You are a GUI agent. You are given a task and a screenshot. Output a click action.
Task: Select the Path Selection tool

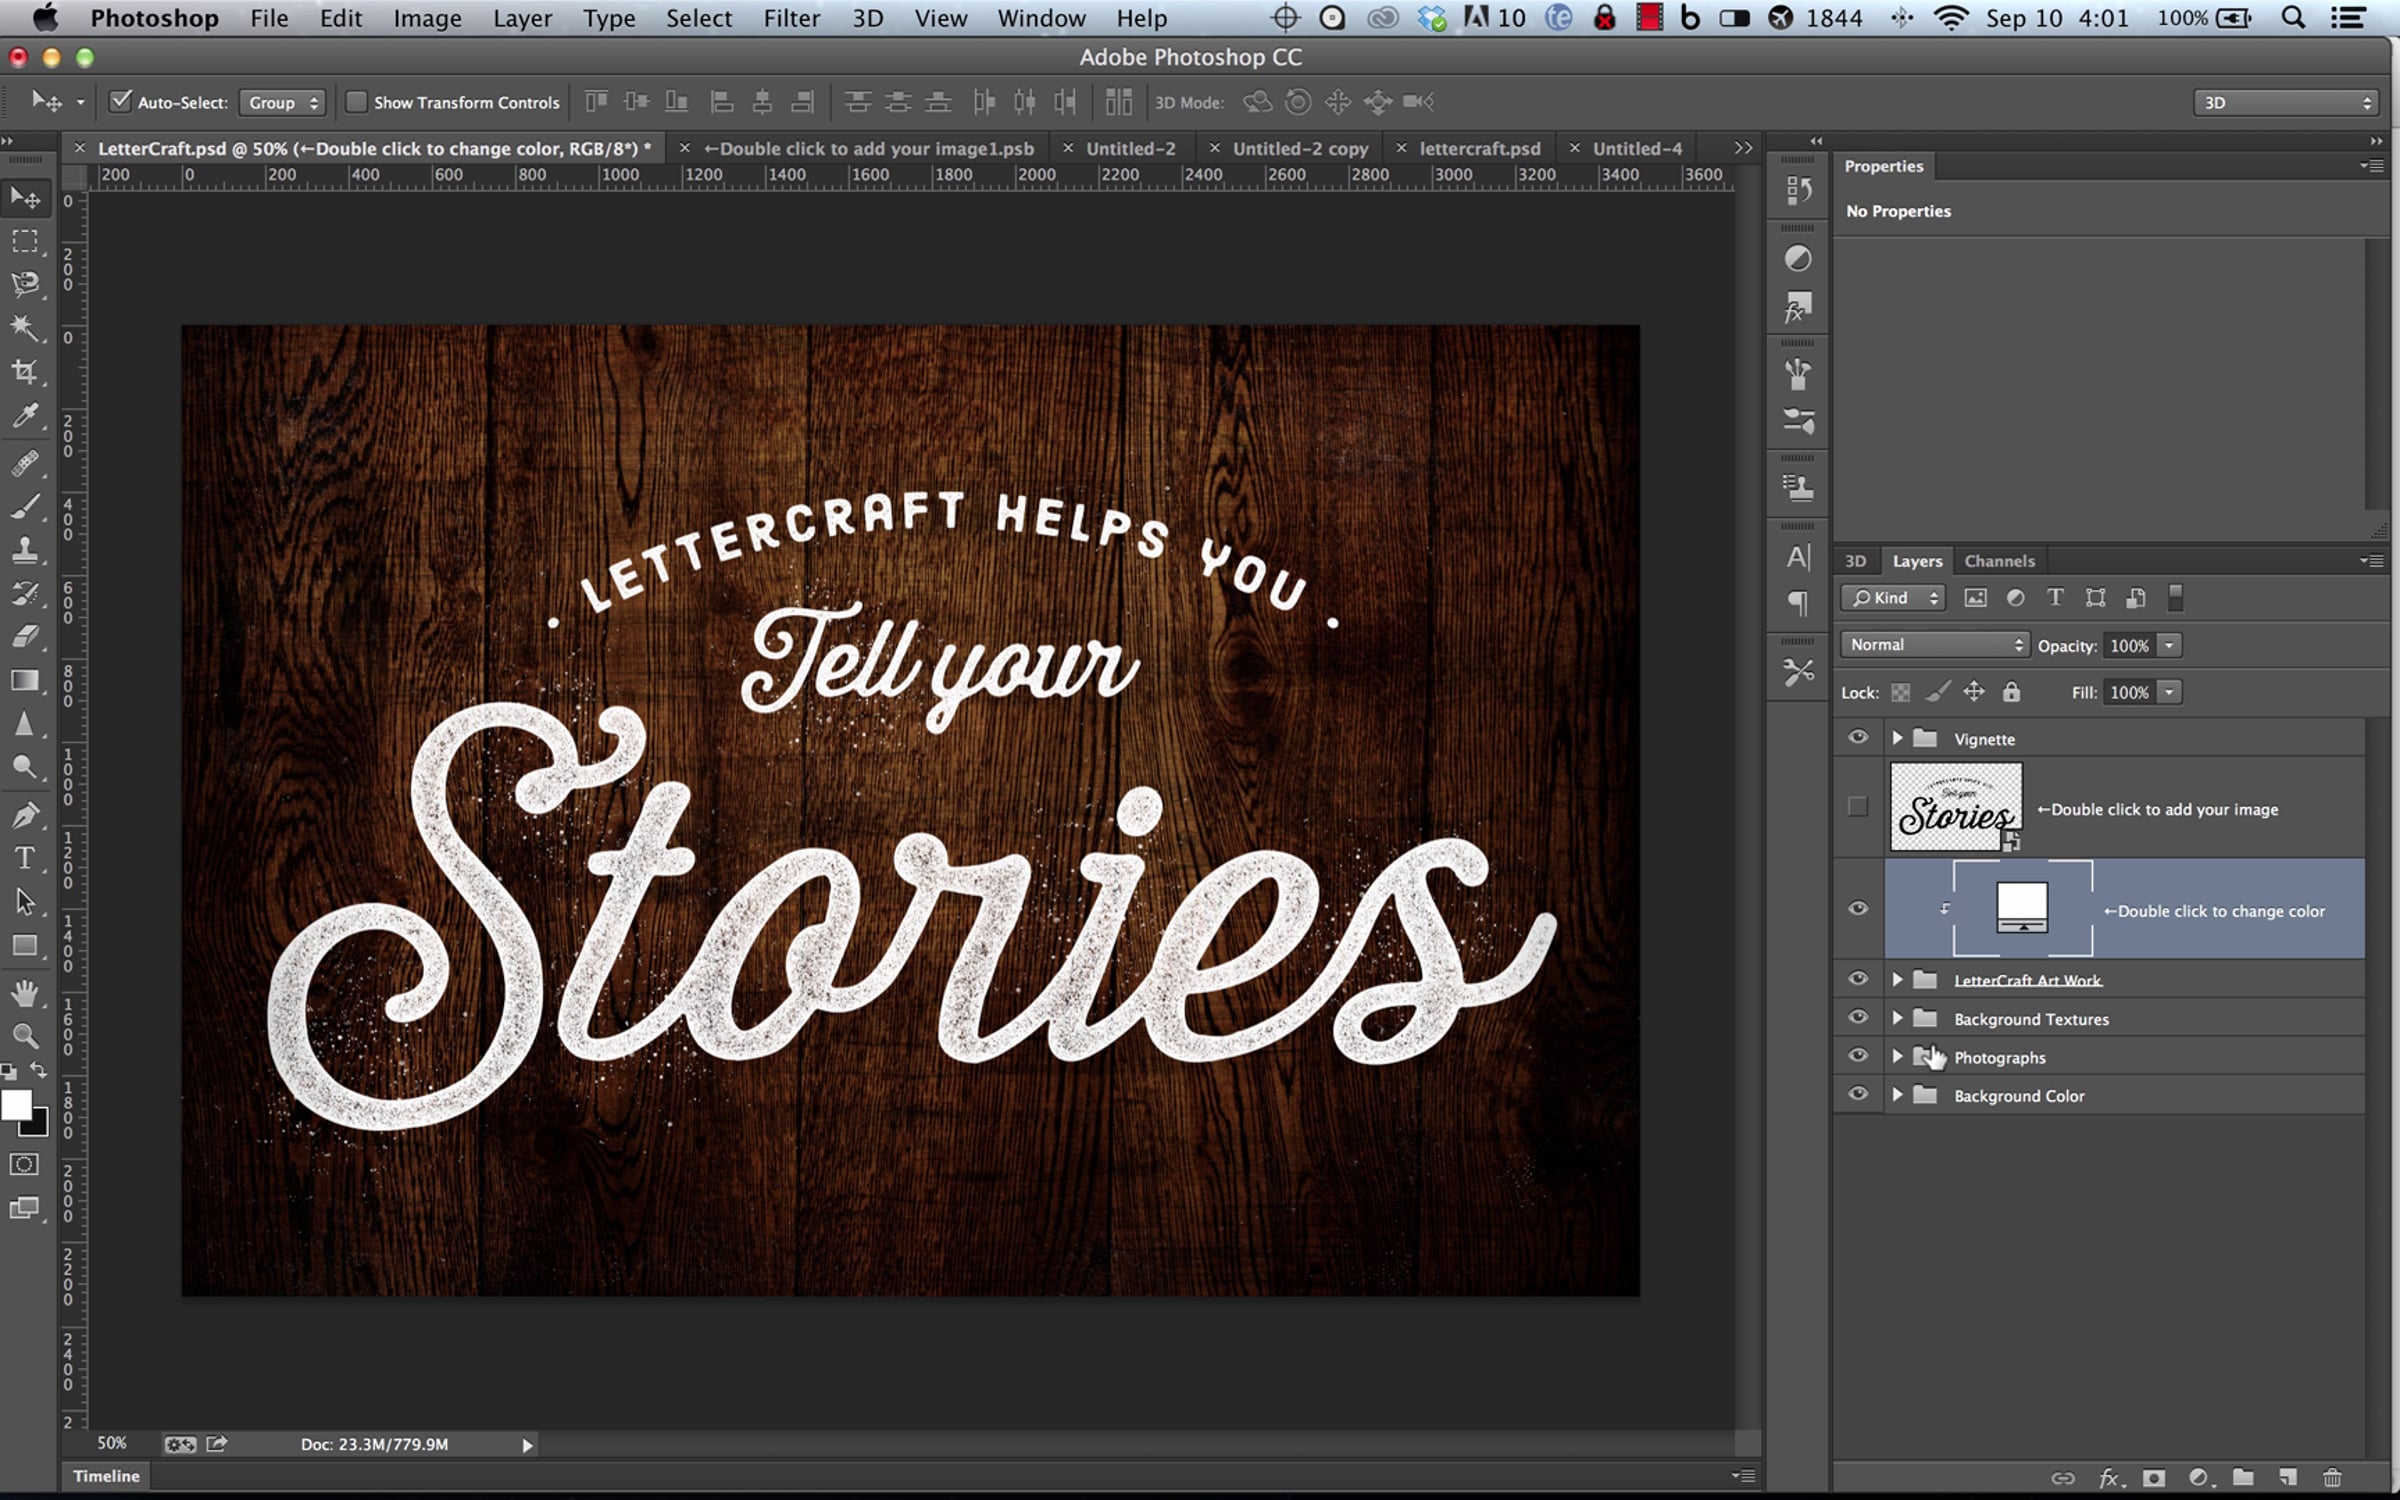tap(25, 901)
